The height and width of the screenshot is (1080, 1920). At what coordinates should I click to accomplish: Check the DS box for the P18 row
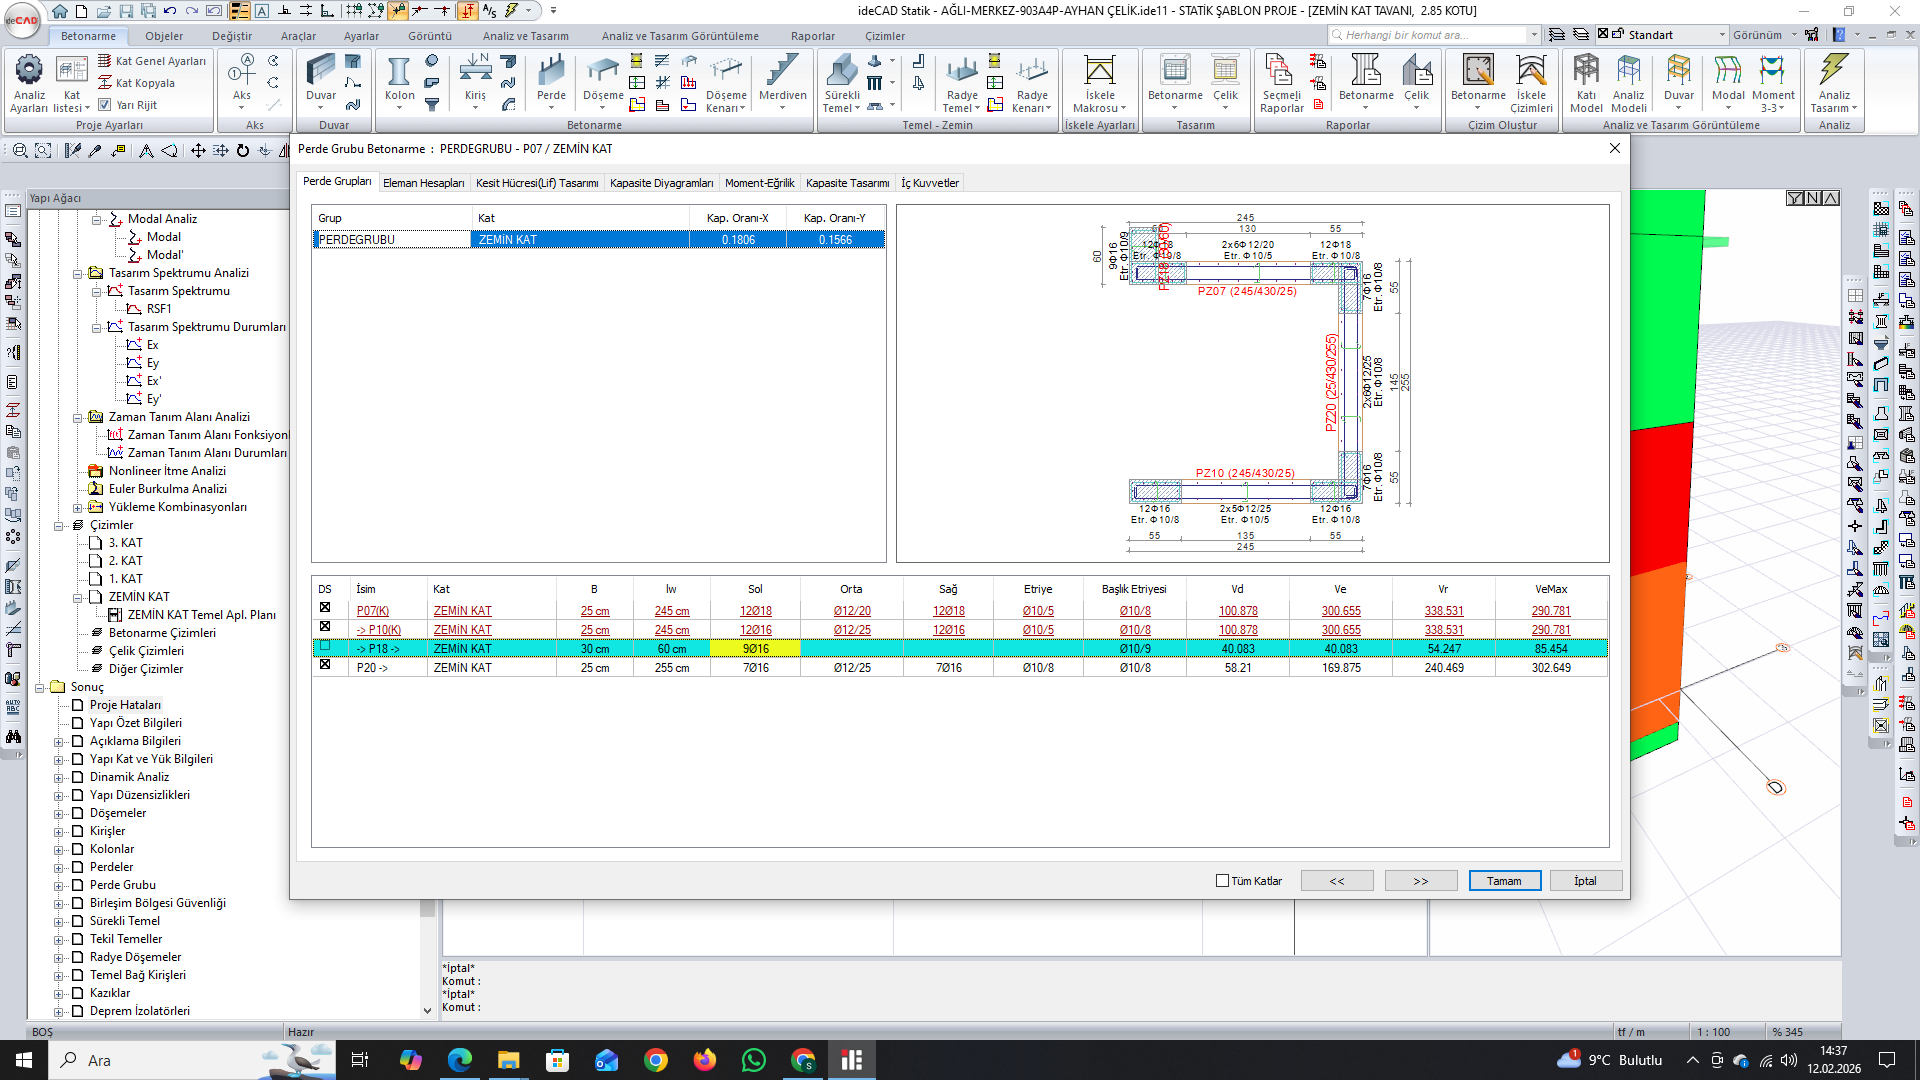[325, 647]
